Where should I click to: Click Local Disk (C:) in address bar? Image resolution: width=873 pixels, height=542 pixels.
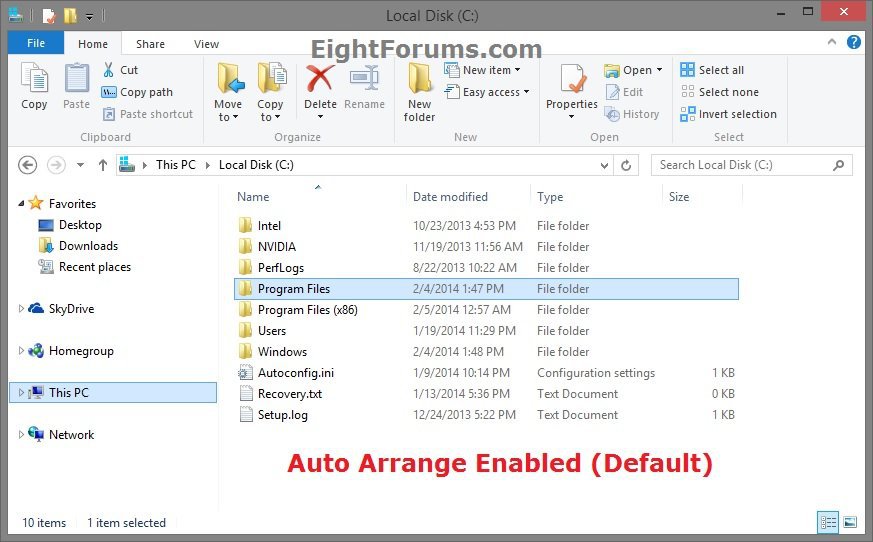tap(256, 165)
